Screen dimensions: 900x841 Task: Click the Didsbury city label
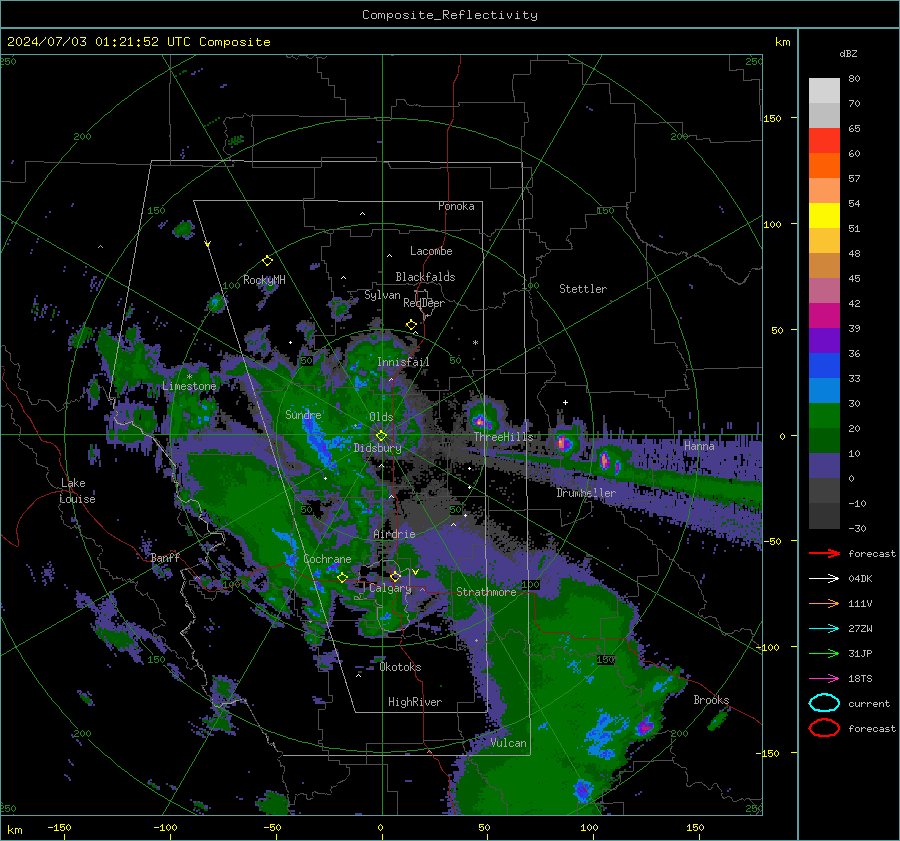click(x=378, y=448)
